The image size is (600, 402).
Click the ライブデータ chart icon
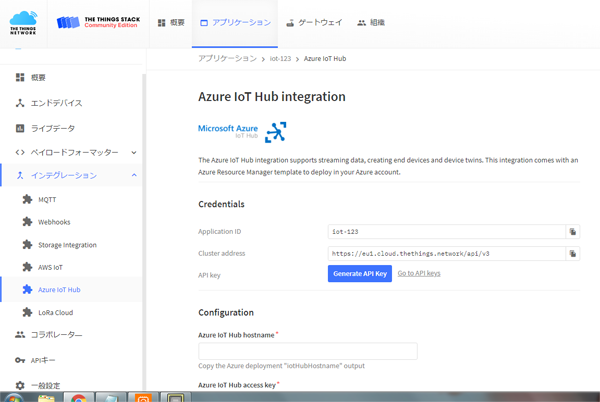[20, 128]
